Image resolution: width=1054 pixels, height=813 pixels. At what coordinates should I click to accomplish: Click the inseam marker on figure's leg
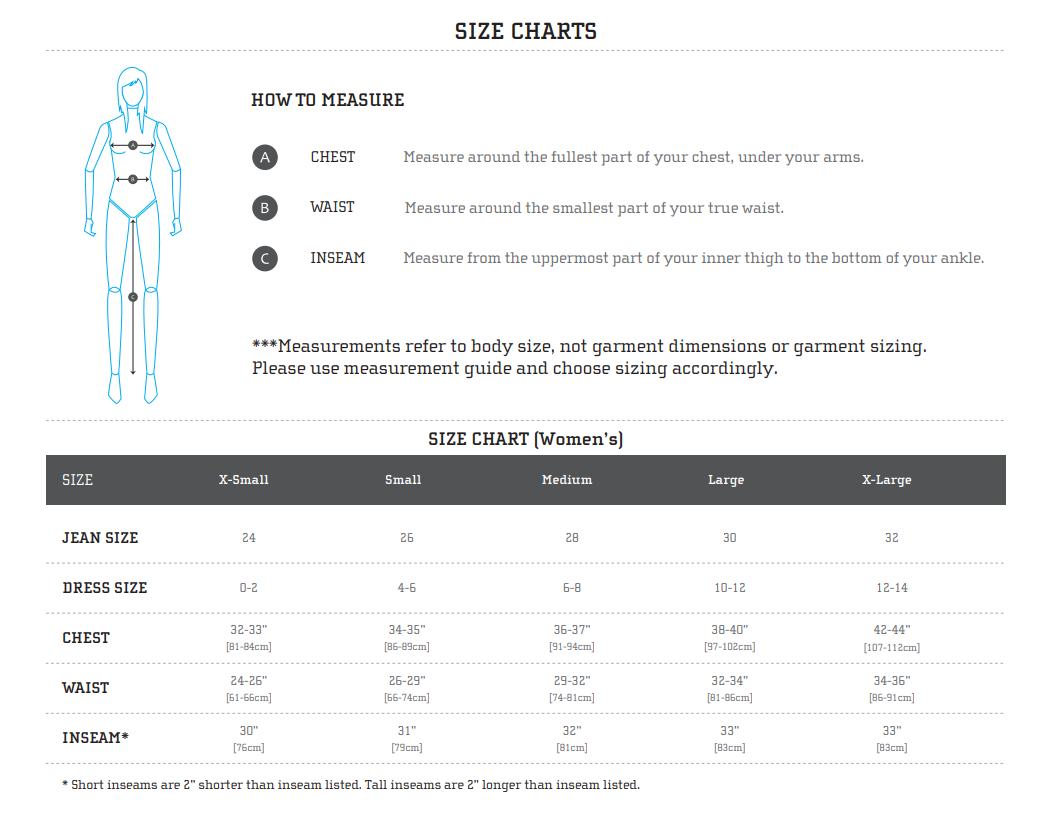[x=133, y=297]
